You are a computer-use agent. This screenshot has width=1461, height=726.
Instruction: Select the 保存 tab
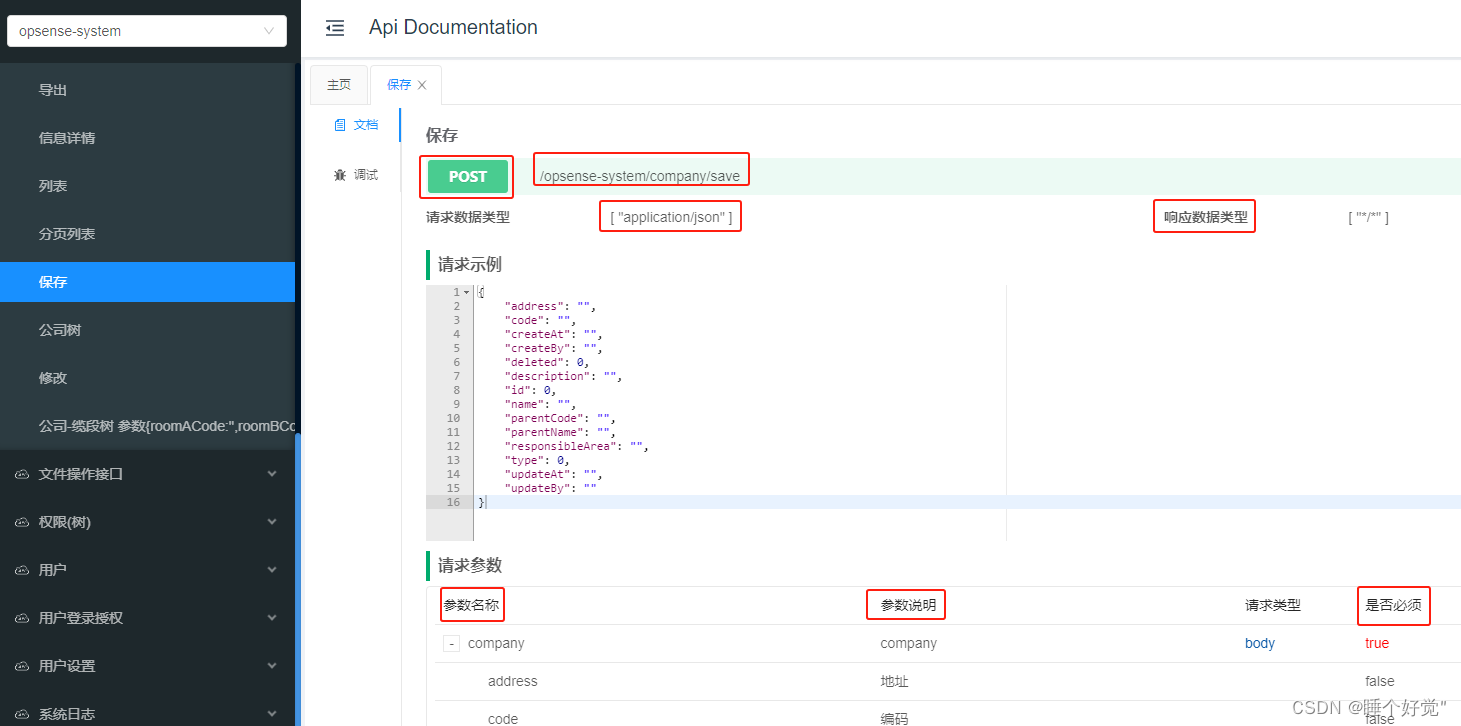tap(399, 85)
